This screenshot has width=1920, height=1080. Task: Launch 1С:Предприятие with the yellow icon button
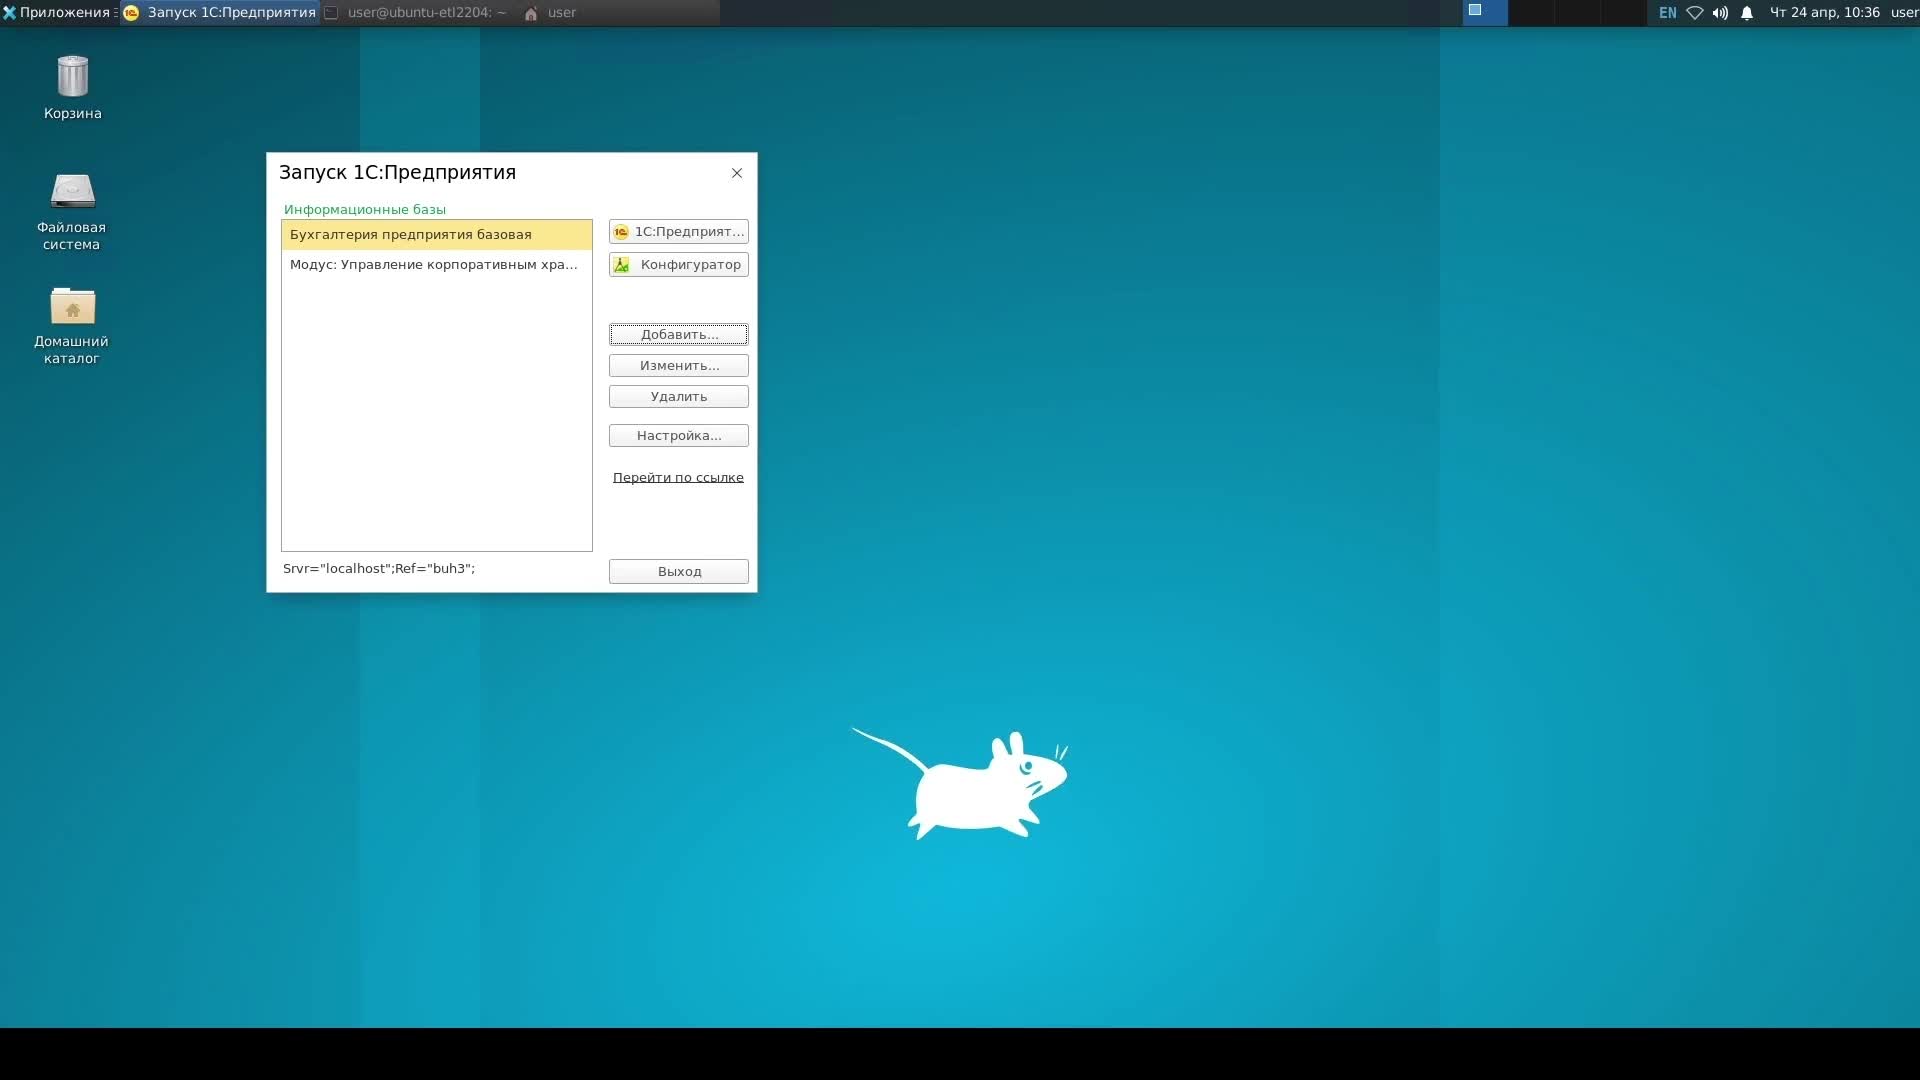pyautogui.click(x=678, y=232)
